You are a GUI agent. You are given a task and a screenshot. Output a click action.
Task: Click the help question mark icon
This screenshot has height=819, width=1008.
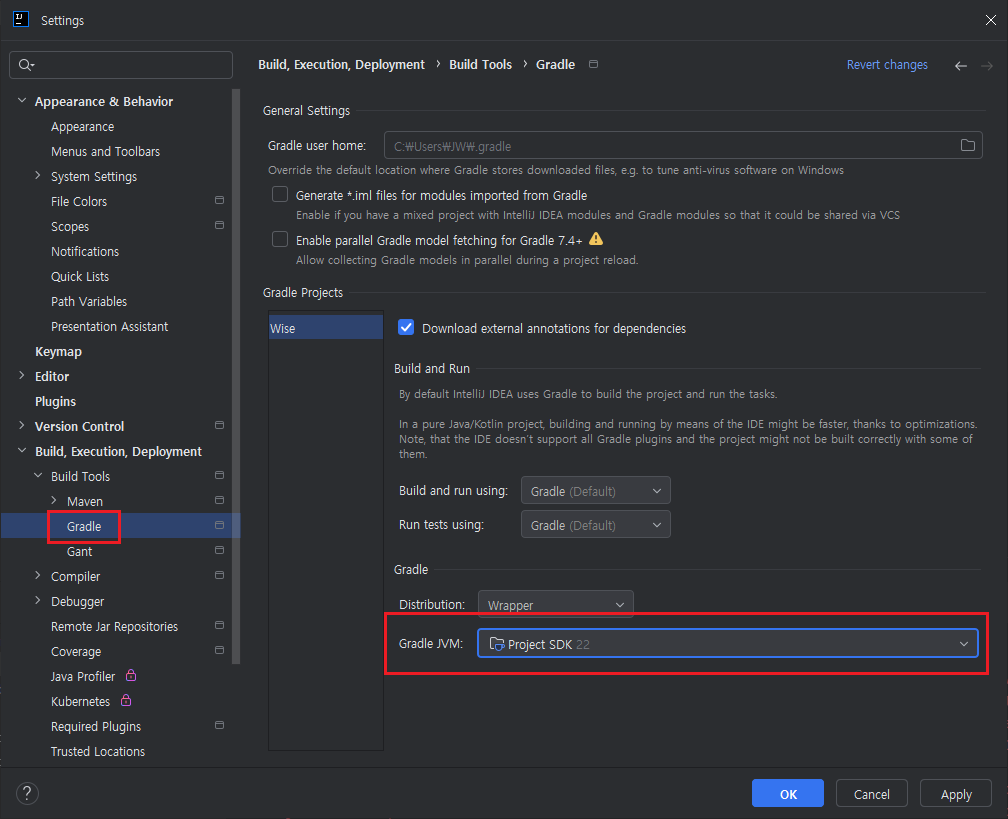(x=28, y=793)
